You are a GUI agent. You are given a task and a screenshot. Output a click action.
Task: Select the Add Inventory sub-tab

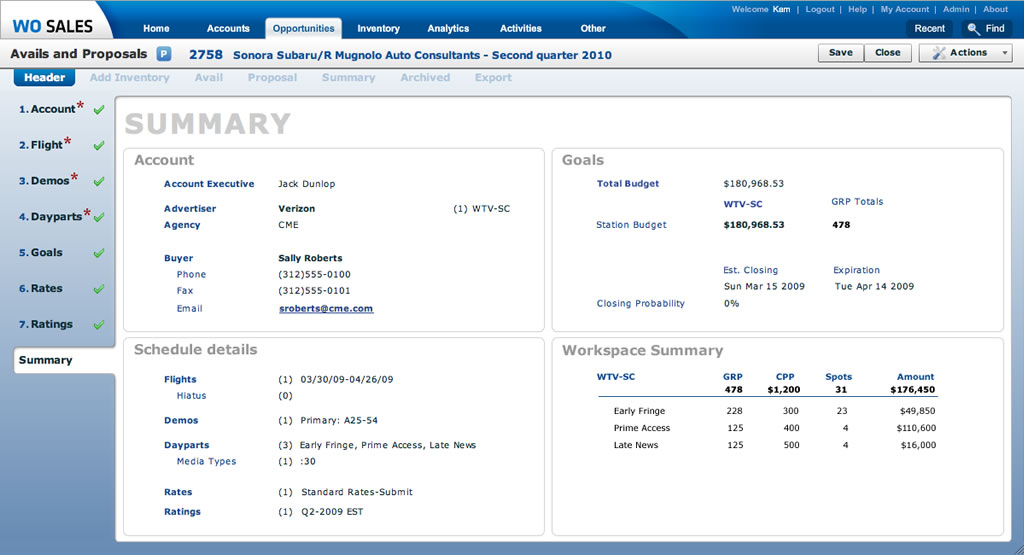click(x=129, y=77)
